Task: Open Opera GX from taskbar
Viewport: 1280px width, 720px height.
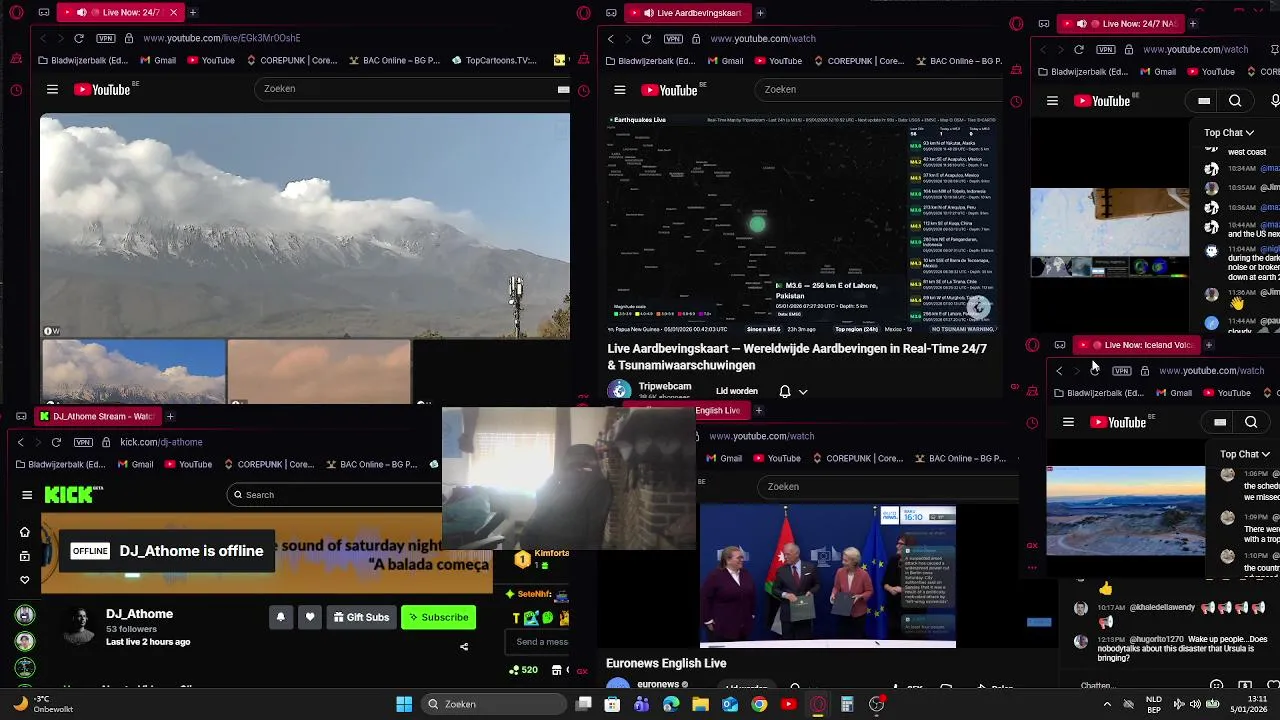Action: (x=818, y=704)
